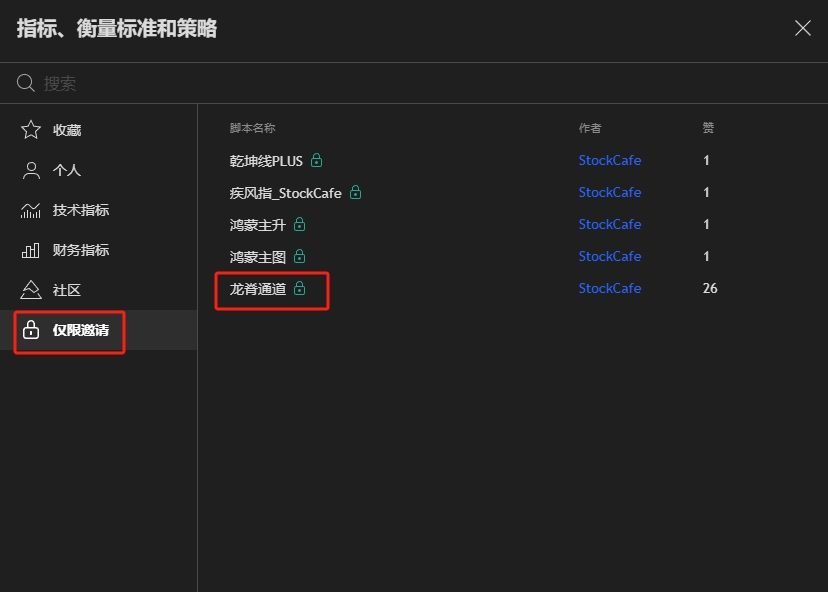Switch to the 社区 section
Viewport: 828px width, 592px height.
click(x=99, y=290)
